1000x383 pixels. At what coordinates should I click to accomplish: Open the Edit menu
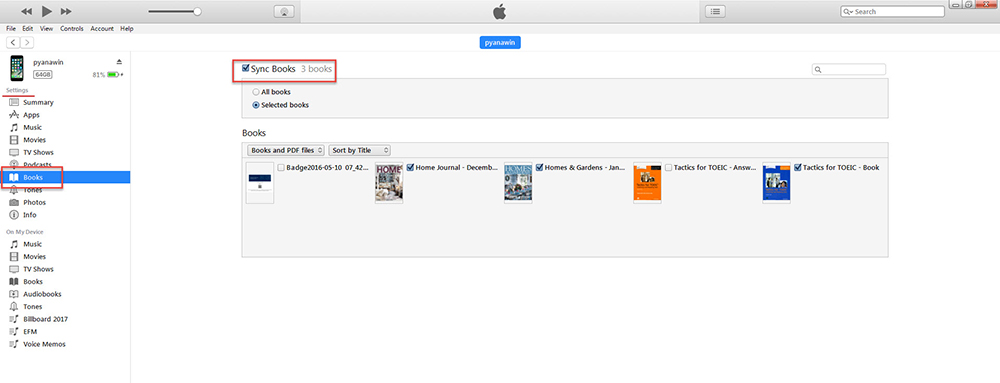click(x=27, y=29)
